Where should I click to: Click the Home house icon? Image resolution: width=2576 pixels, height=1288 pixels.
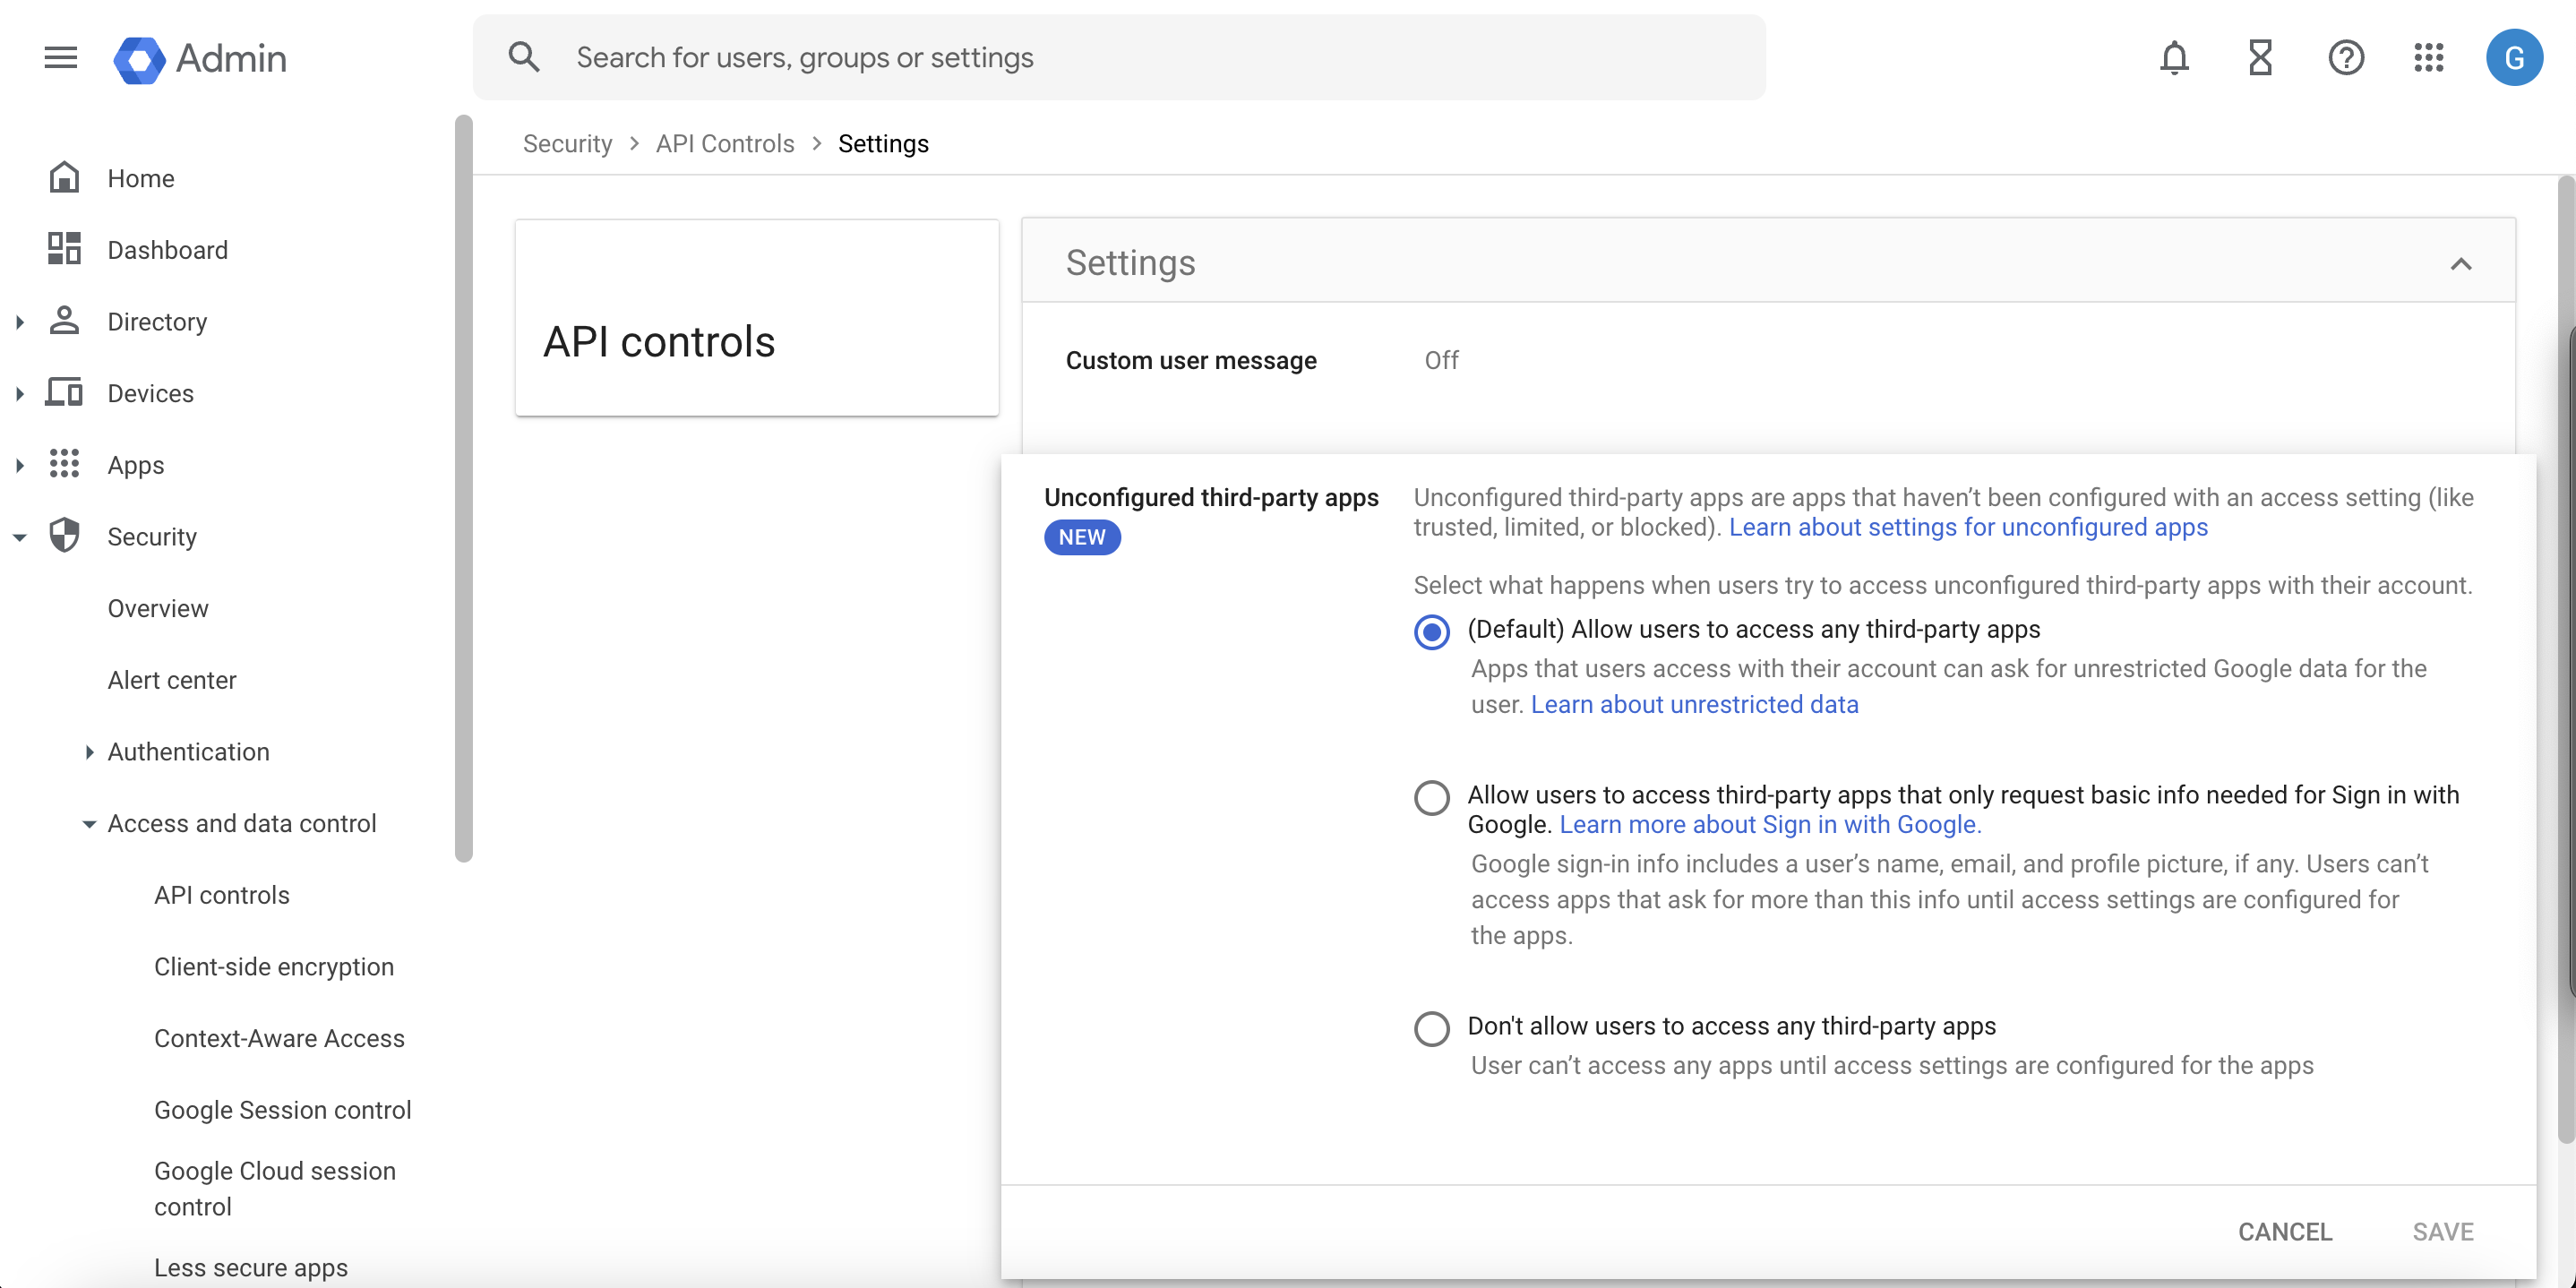tap(64, 178)
